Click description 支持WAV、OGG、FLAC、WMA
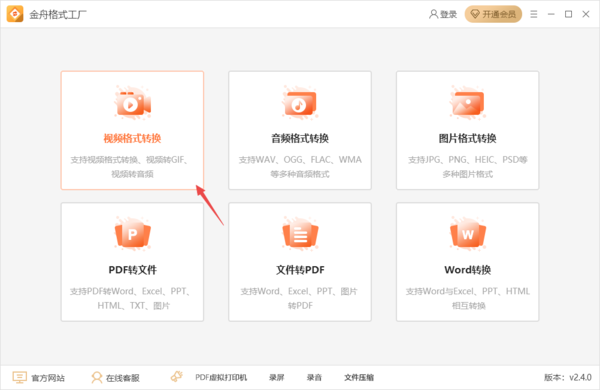 [300, 160]
